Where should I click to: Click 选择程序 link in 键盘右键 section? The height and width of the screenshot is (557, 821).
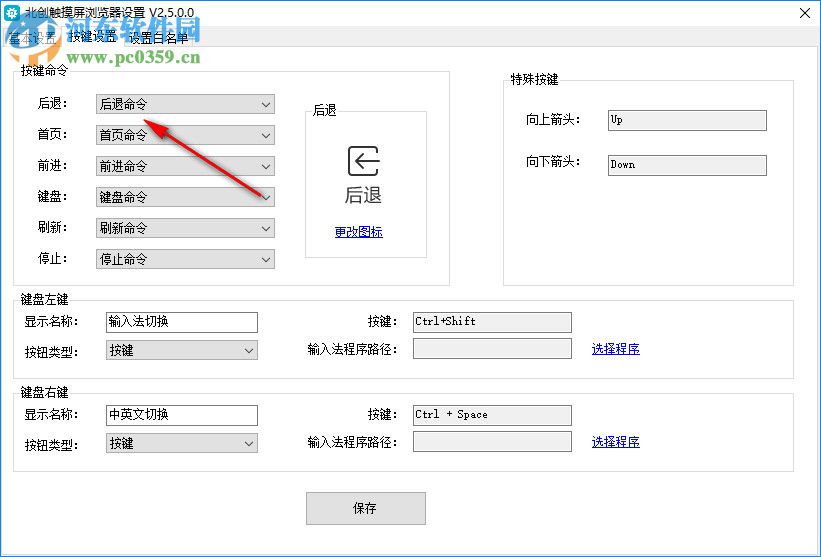click(616, 442)
